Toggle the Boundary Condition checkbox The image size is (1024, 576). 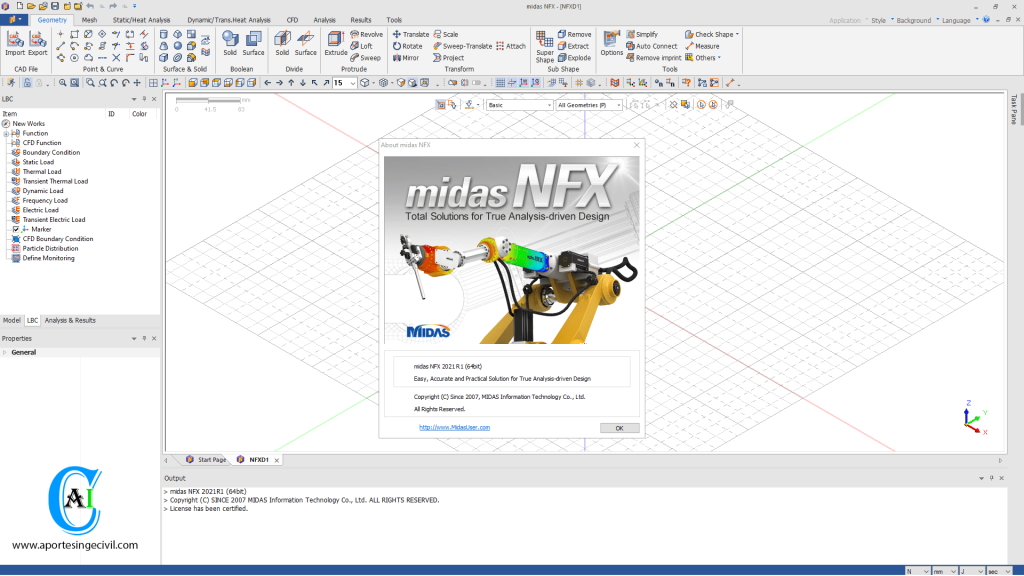pos(15,152)
